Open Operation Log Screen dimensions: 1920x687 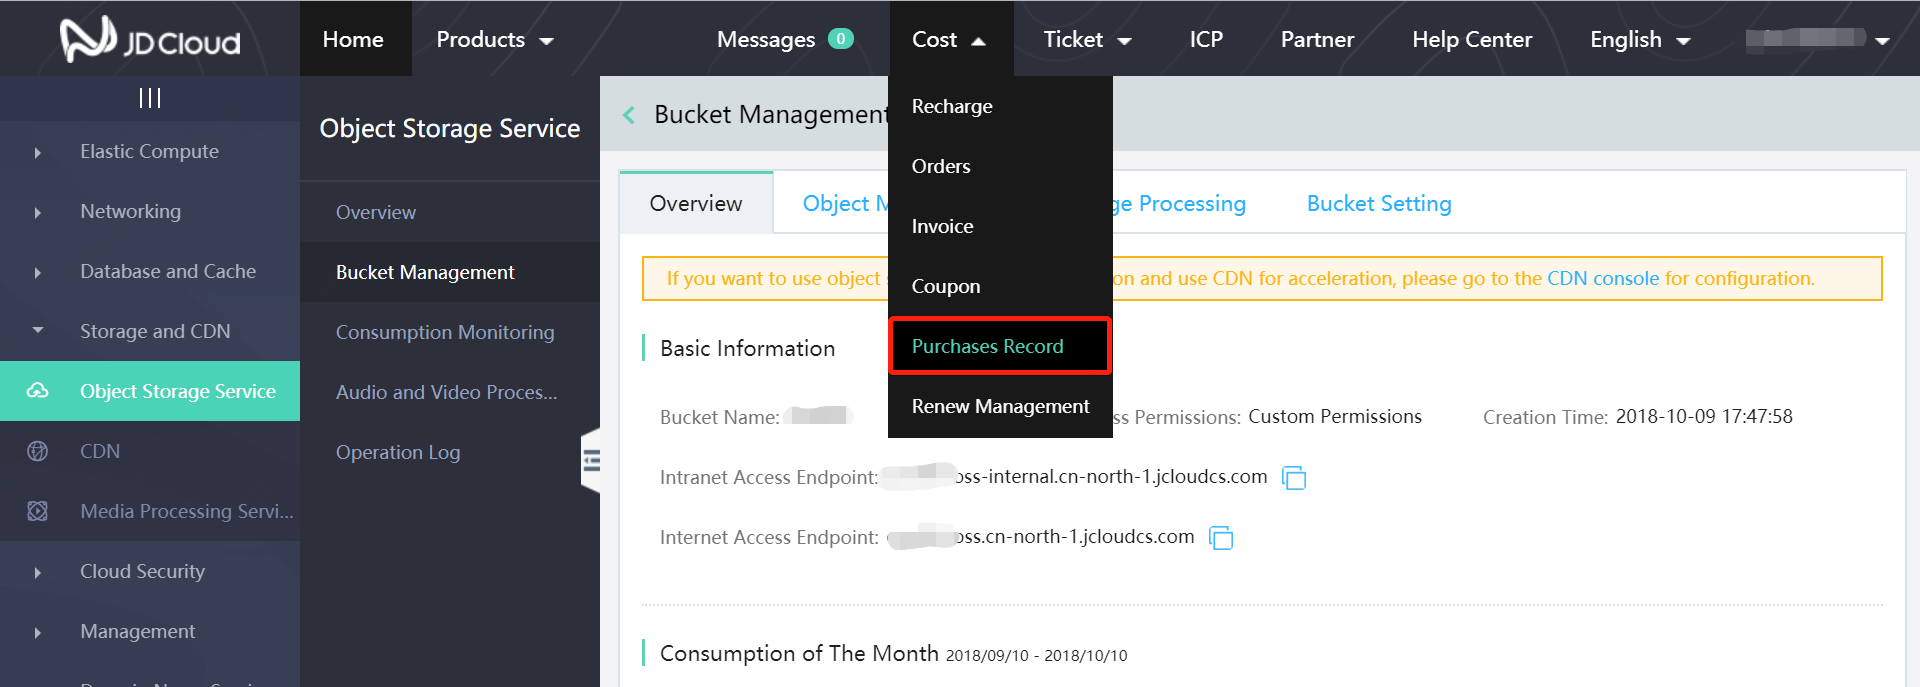(450, 452)
